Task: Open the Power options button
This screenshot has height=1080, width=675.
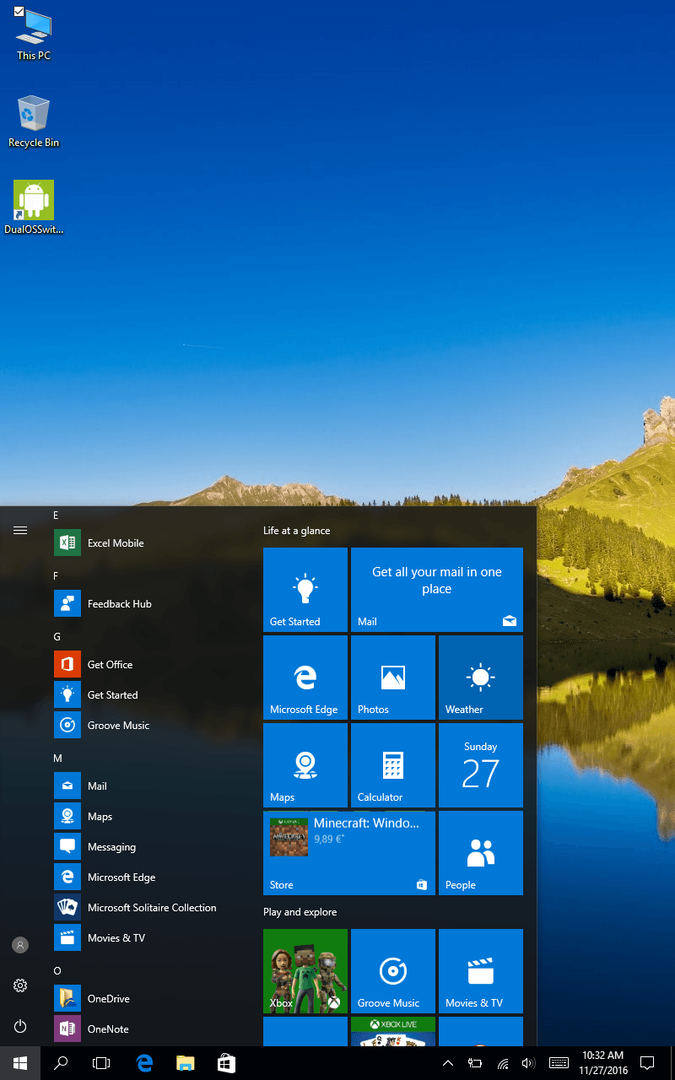Action: tap(20, 1026)
